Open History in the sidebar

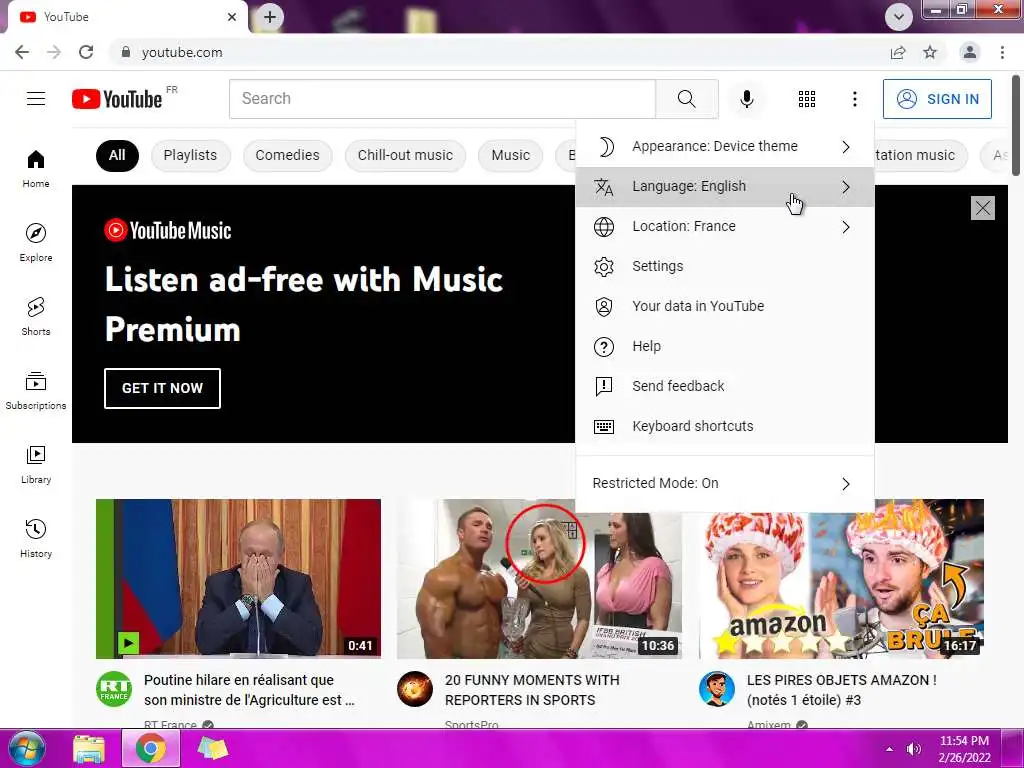(36, 538)
